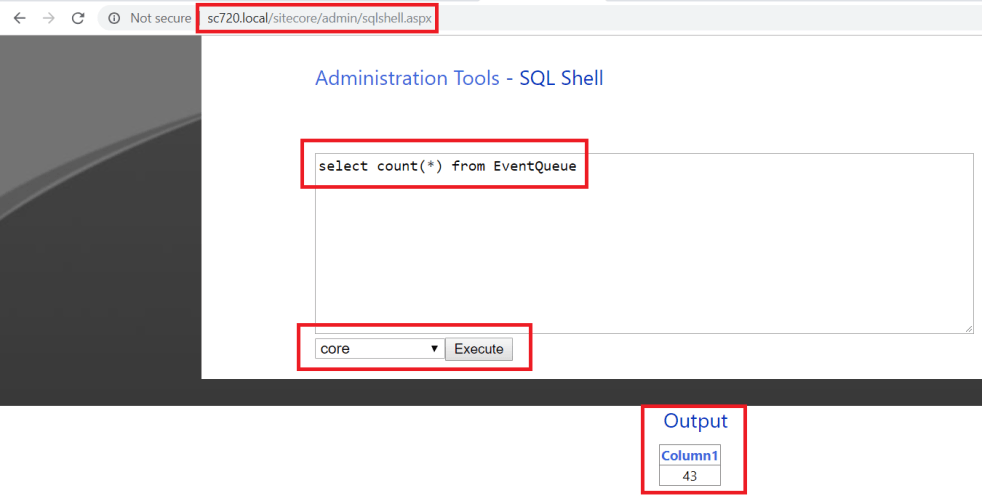Image resolution: width=982 pixels, height=501 pixels.
Task: Click the browser forward arrow
Action: 48,18
